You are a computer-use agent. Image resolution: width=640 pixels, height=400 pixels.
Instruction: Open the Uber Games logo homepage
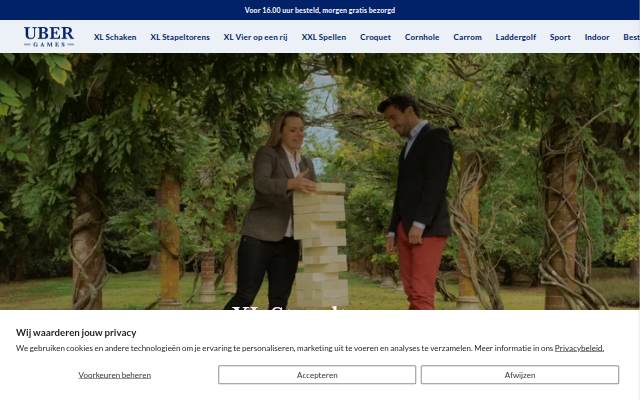point(49,37)
